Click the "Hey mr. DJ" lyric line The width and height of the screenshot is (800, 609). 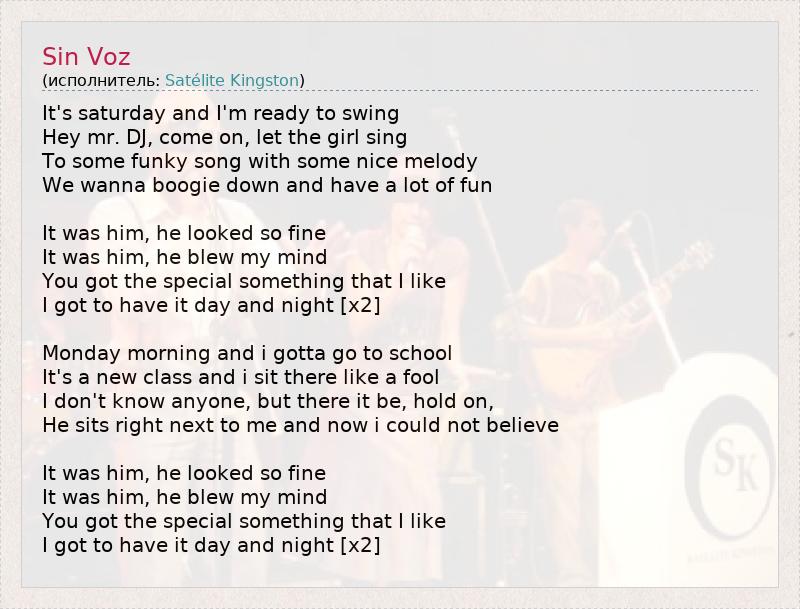[225, 137]
